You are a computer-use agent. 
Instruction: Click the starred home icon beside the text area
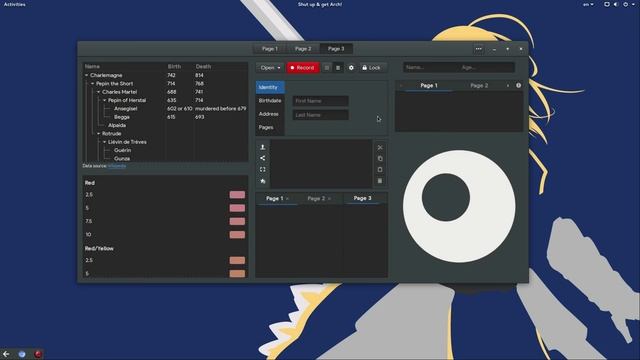tap(262, 181)
